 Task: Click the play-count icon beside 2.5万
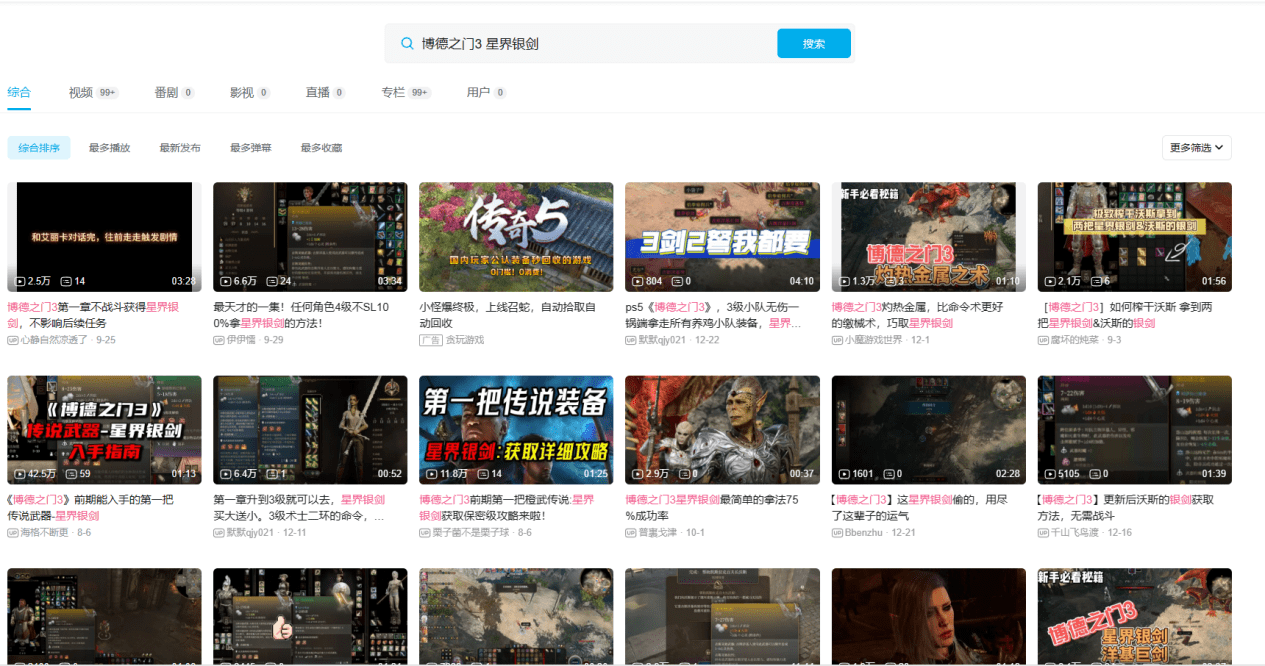tap(21, 281)
